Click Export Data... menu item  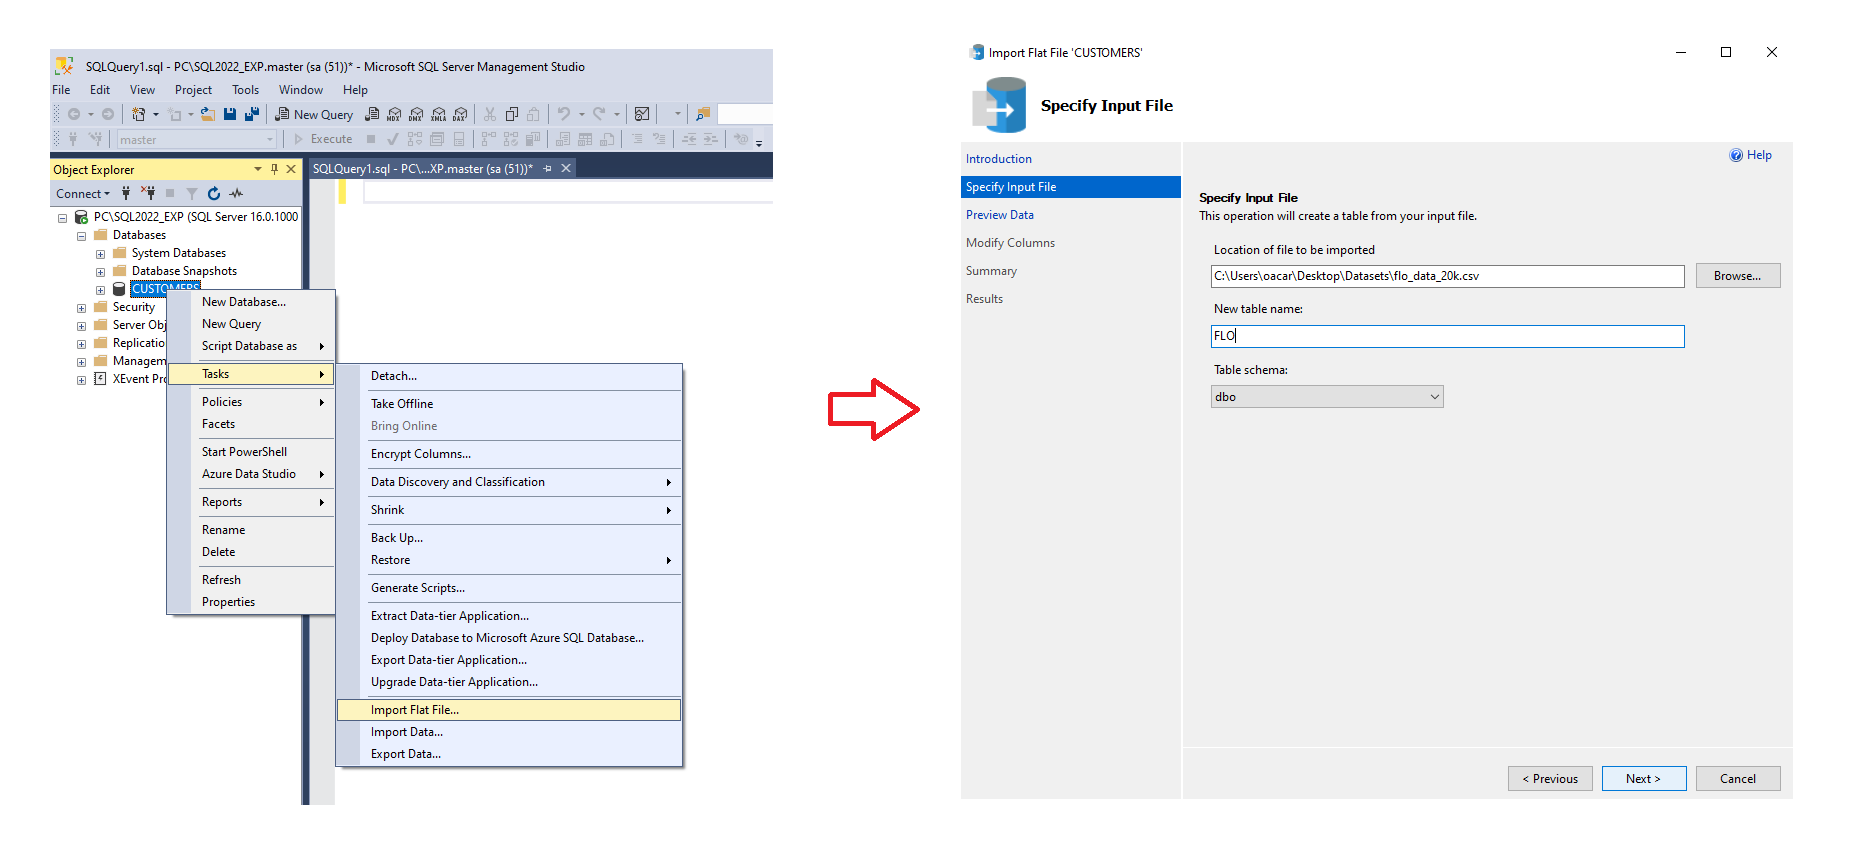pyautogui.click(x=509, y=754)
